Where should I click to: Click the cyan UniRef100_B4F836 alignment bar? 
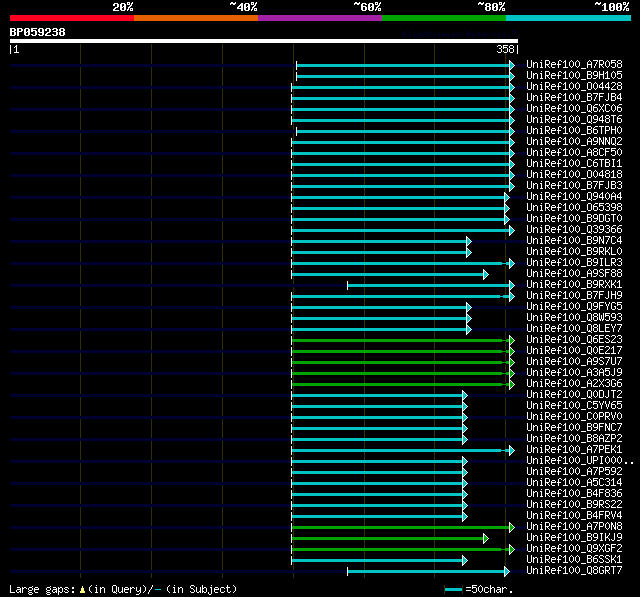click(x=378, y=495)
